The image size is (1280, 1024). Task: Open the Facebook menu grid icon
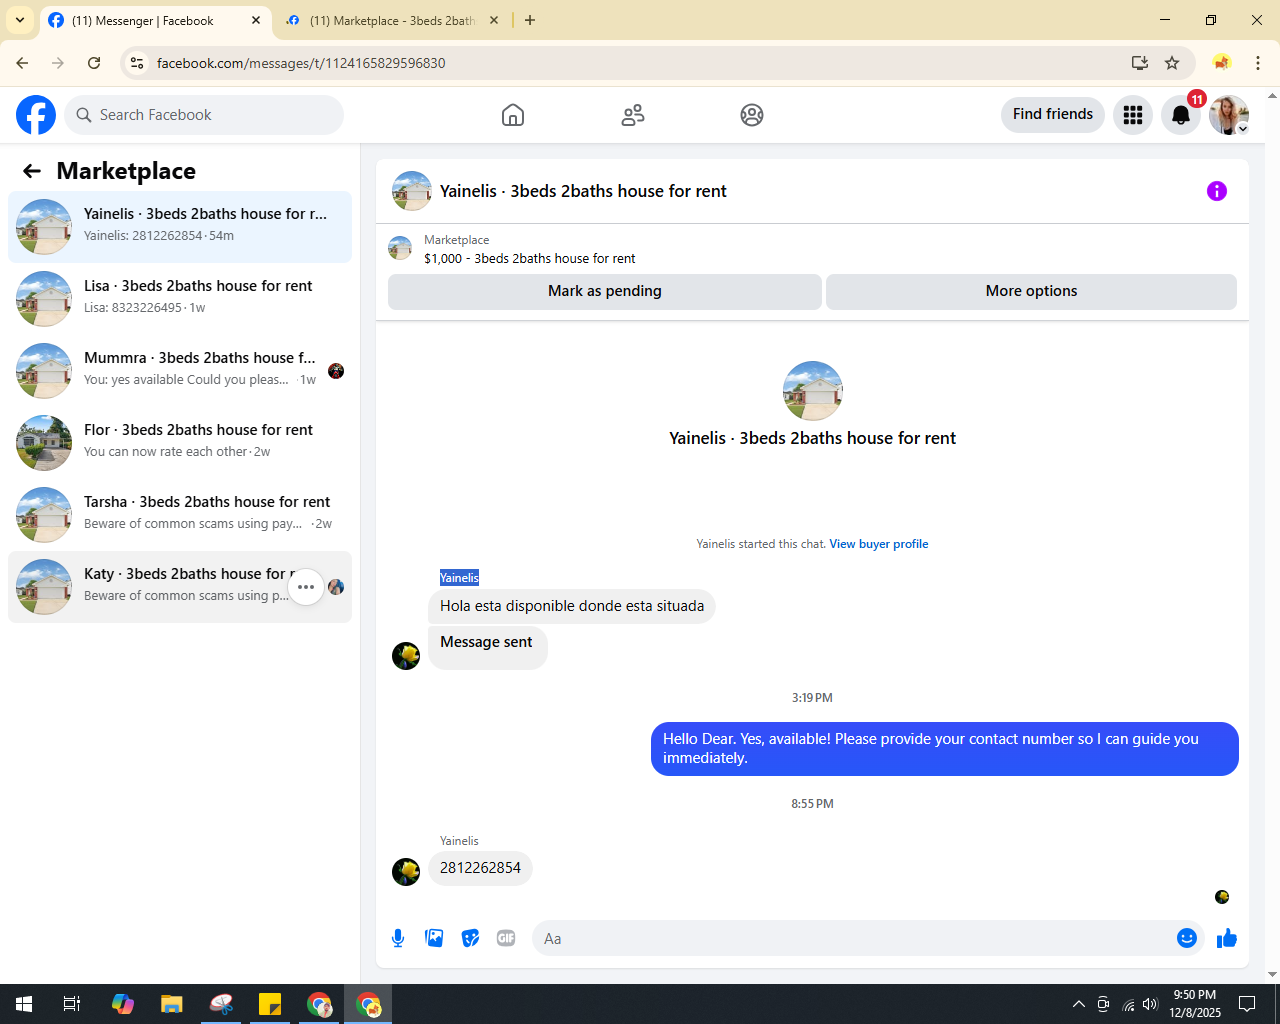[x=1133, y=115]
